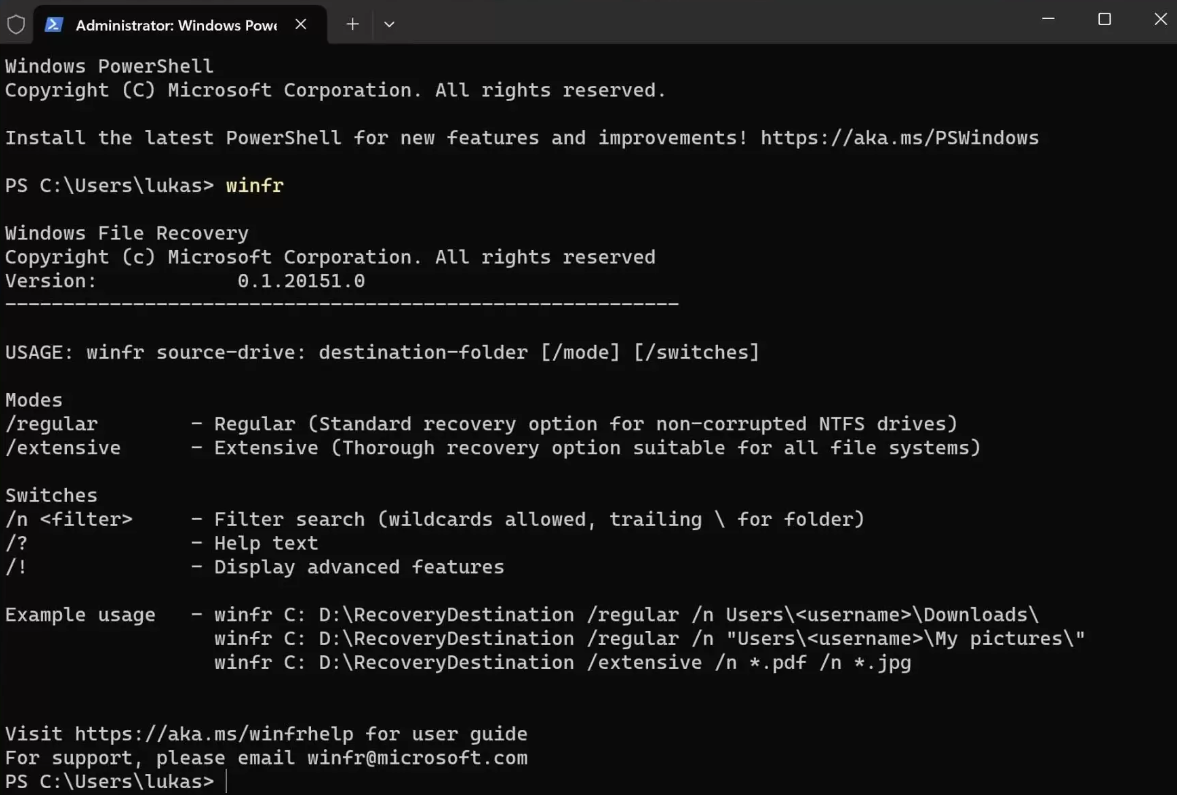Click the /? help text switch
Image resolution: width=1177 pixels, height=795 pixels.
coord(16,544)
